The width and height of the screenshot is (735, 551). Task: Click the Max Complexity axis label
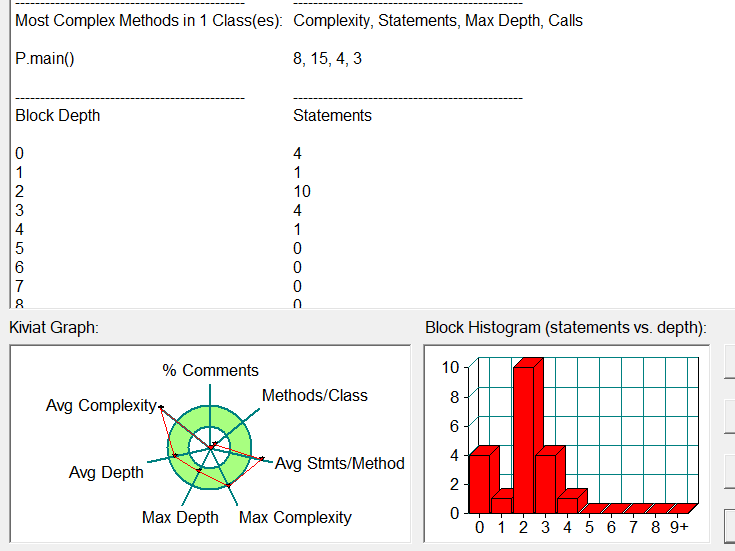pyautogui.click(x=295, y=517)
